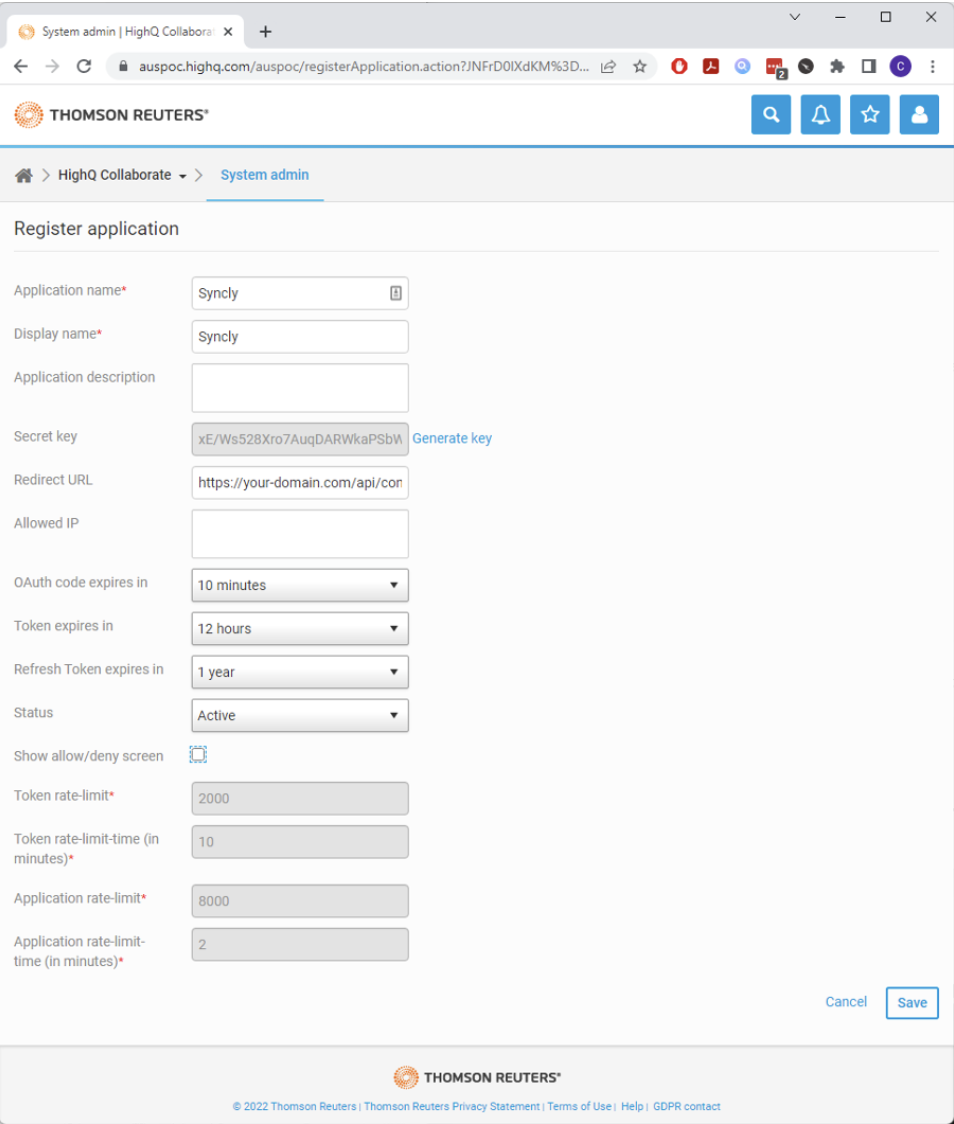Expand the HighQ Collaborate breadcrumb menu

pos(182,174)
